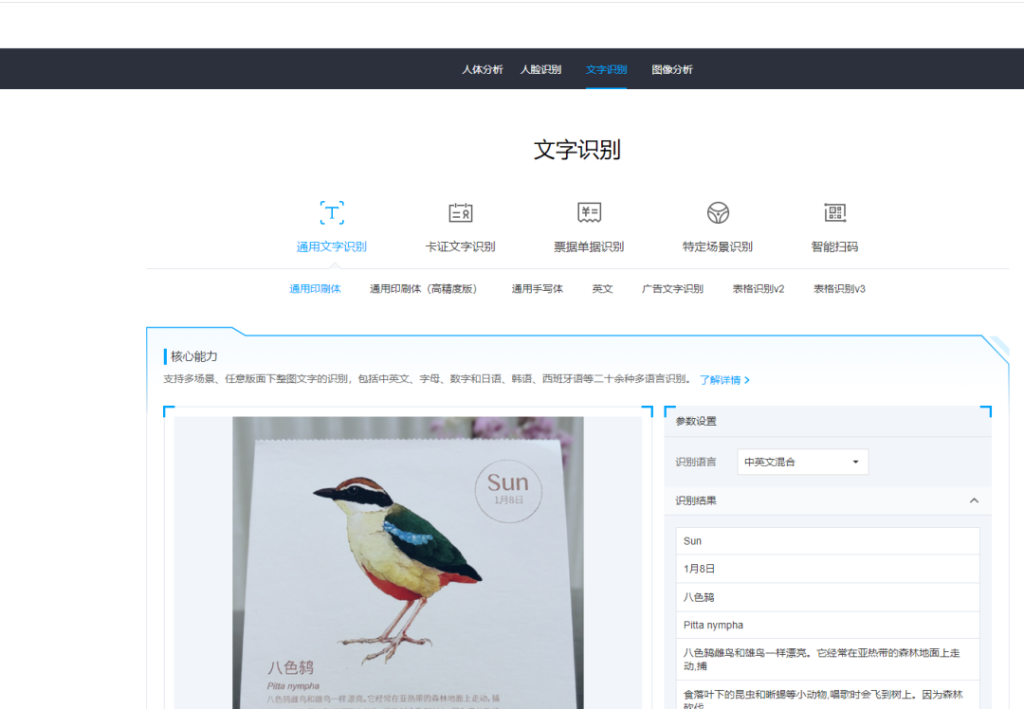Select the 智能扫码 QR code icon
This screenshot has width=1024, height=709.
pyautogui.click(x=835, y=213)
